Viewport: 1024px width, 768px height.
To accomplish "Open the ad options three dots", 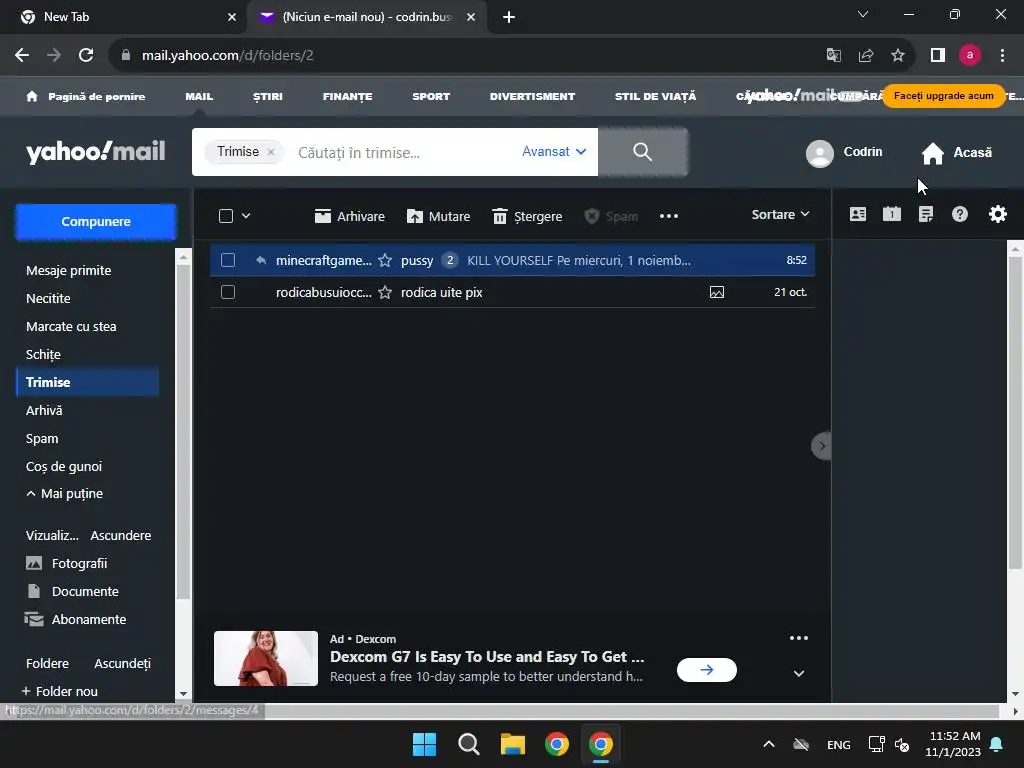I will coord(799,638).
